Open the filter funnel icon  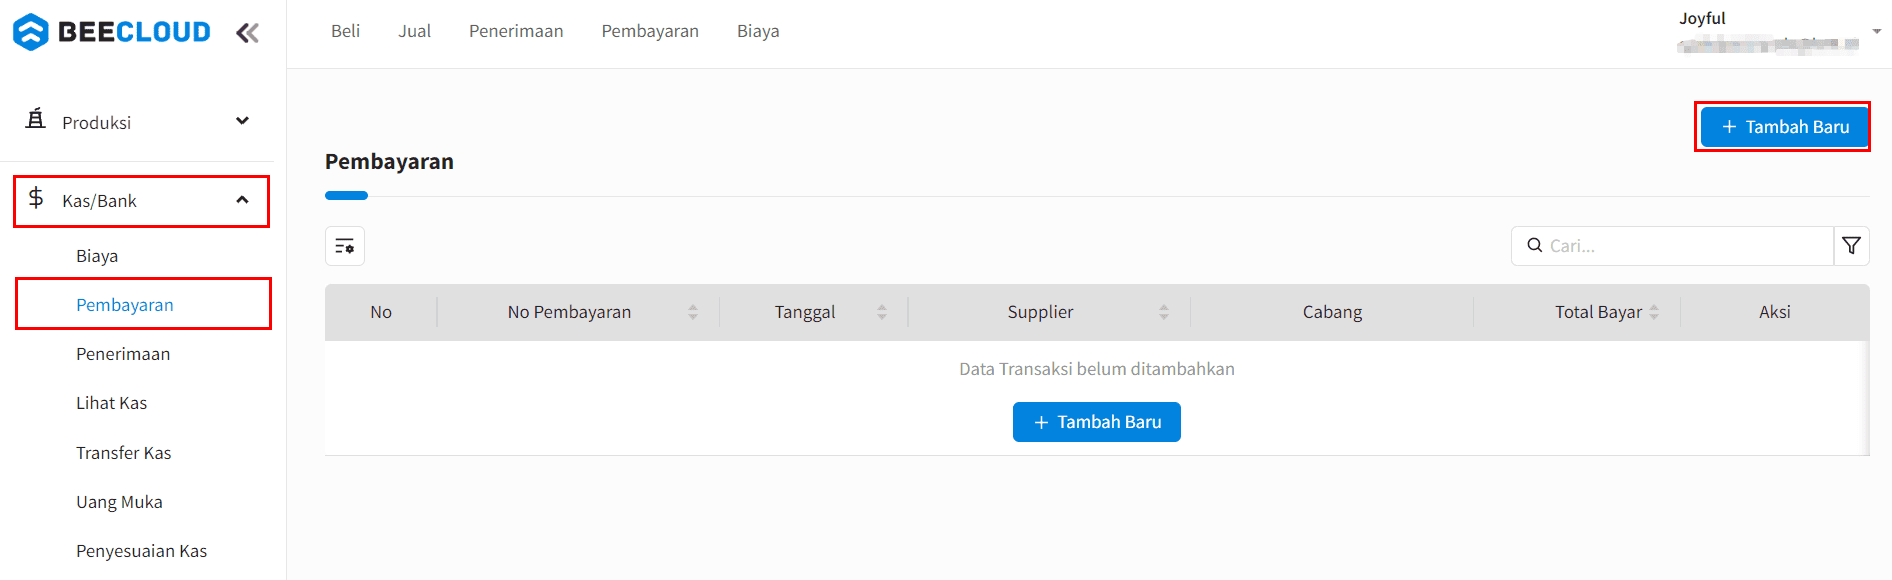click(1851, 246)
